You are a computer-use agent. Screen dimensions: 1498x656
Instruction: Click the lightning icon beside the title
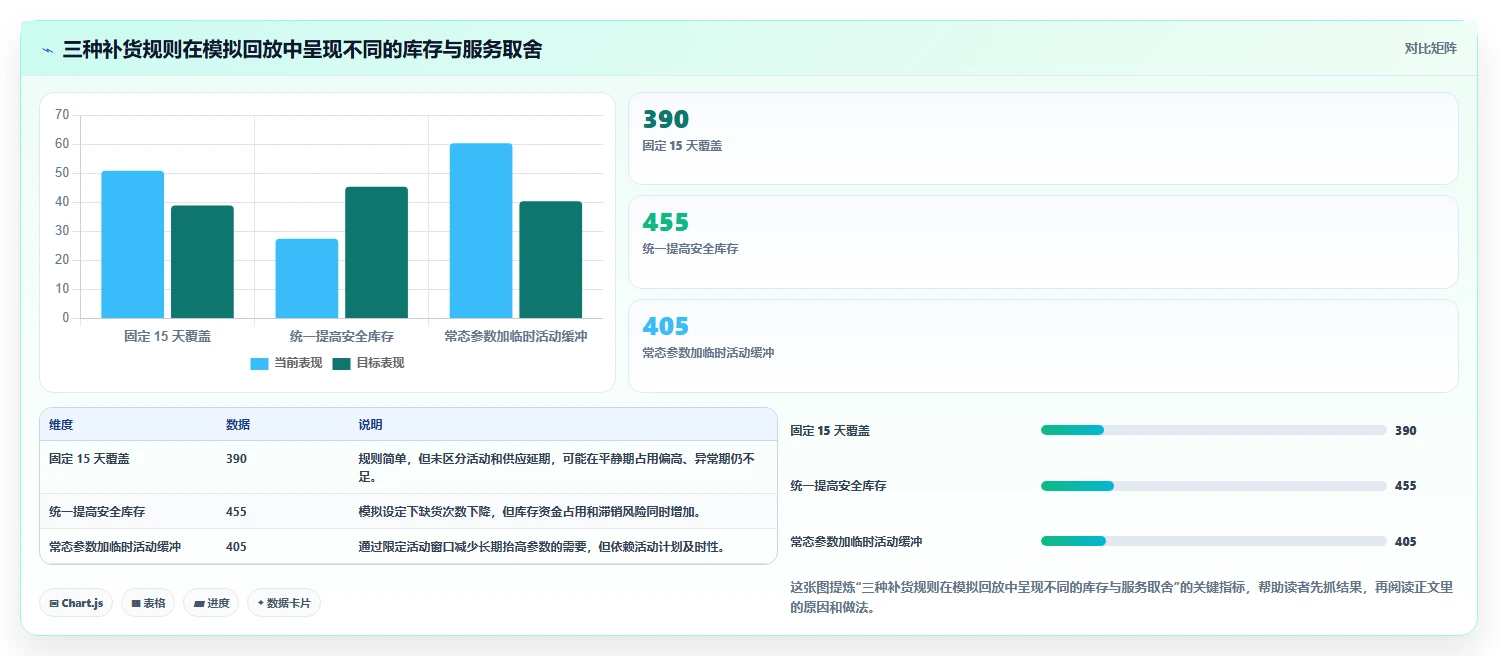pyautogui.click(x=48, y=50)
